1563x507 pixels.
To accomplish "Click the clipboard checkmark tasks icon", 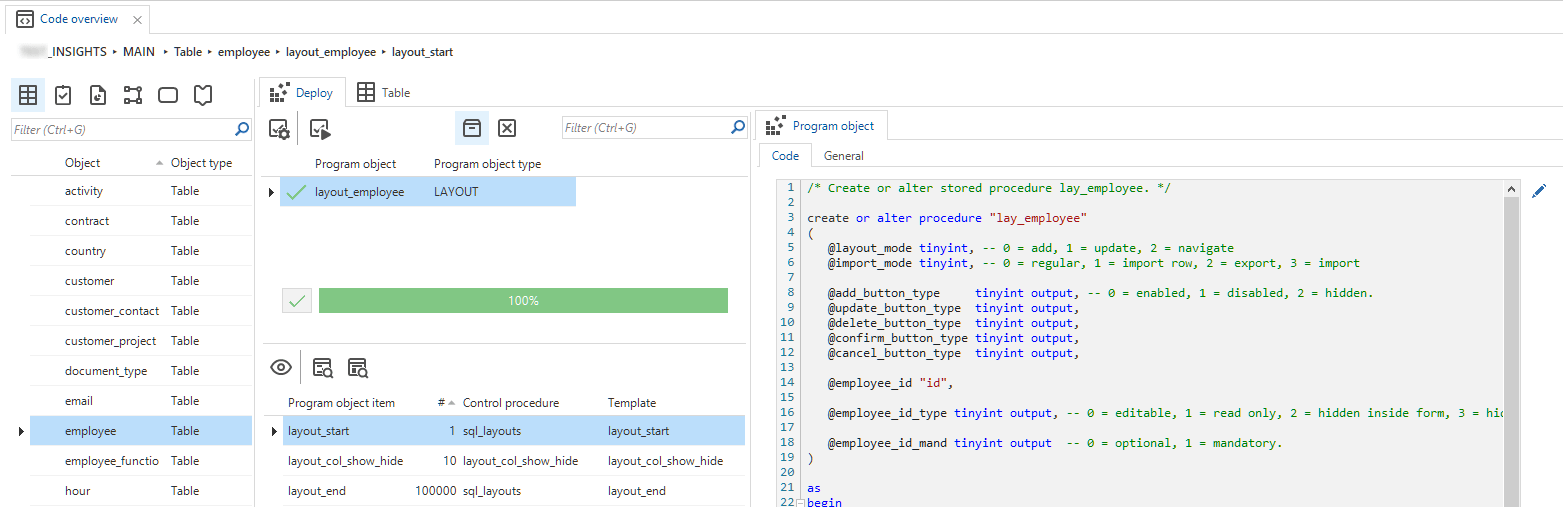I will pos(63,95).
